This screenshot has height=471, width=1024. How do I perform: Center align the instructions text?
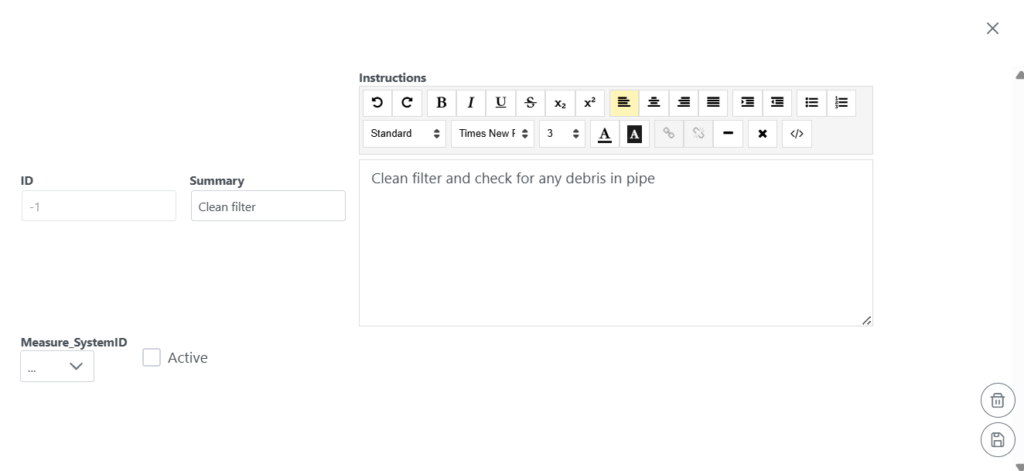[654, 102]
